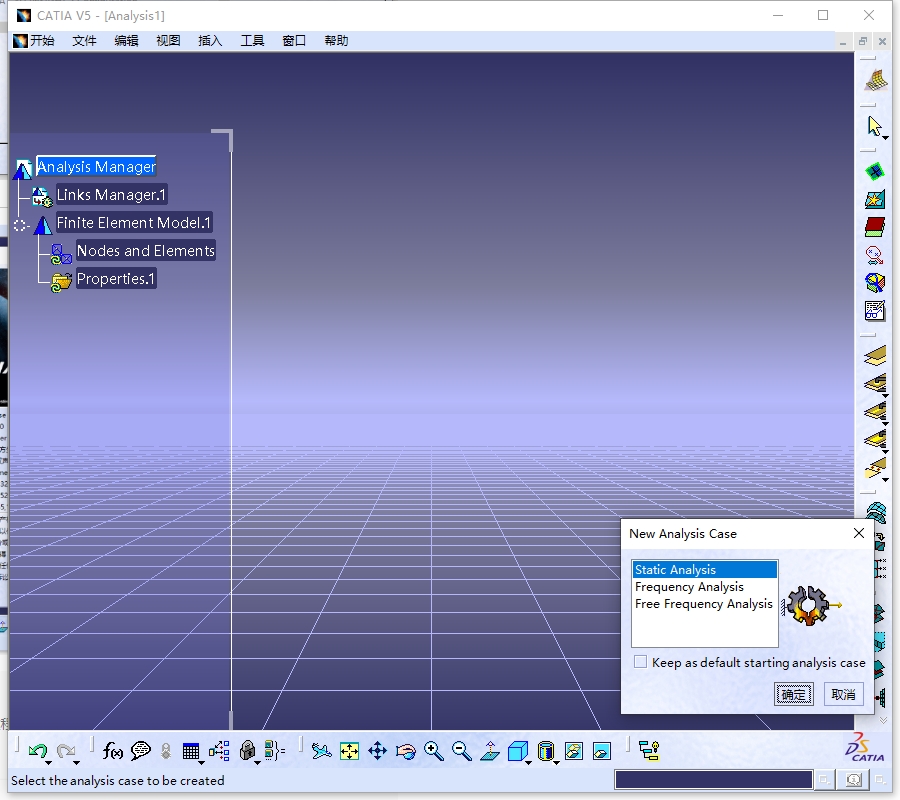Viewport: 900px width, 800px height.
Task: Click the red circle with crosses icon
Action: pos(875,255)
